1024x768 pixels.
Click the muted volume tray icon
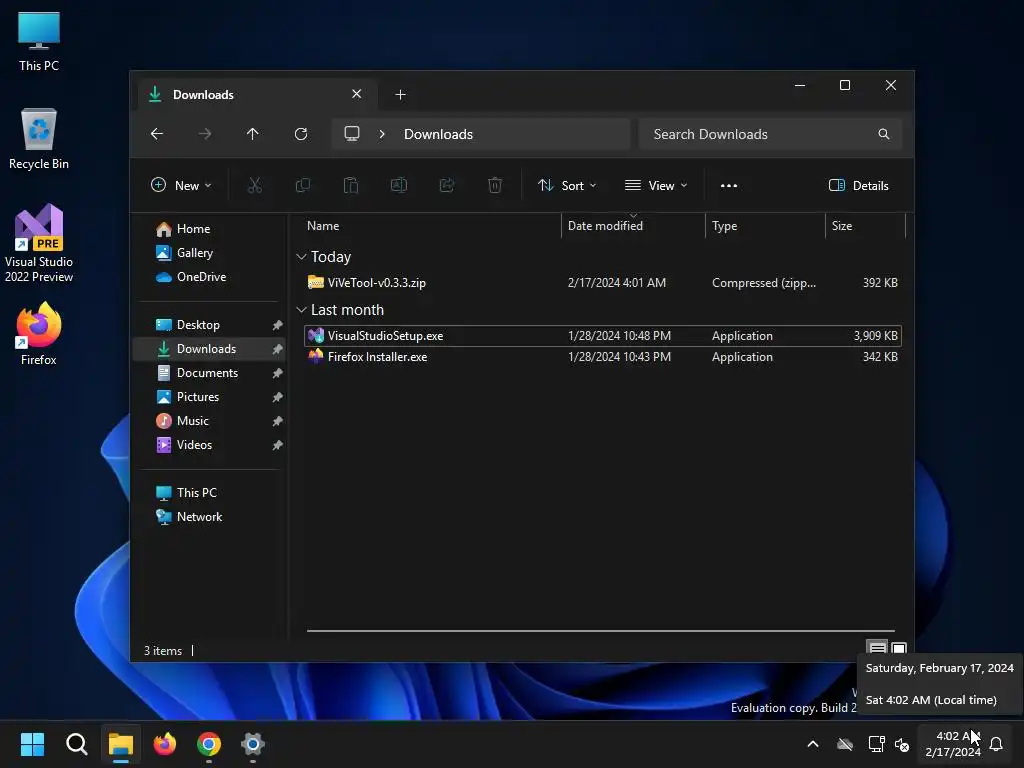pos(902,744)
